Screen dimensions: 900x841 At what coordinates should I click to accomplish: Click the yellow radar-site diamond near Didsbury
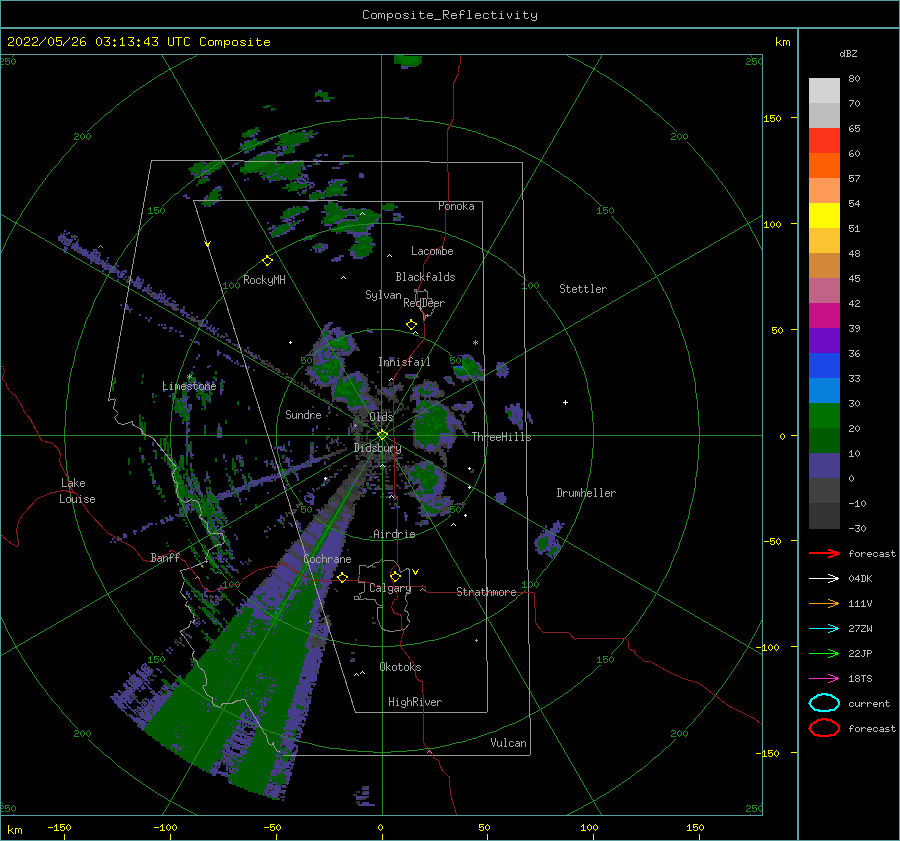coord(382,435)
